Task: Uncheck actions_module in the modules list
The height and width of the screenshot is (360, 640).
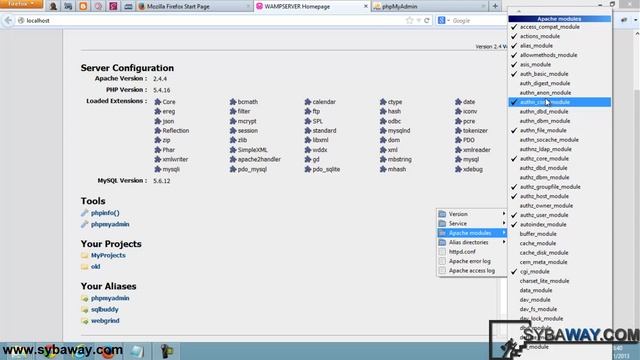Action: 559,36
